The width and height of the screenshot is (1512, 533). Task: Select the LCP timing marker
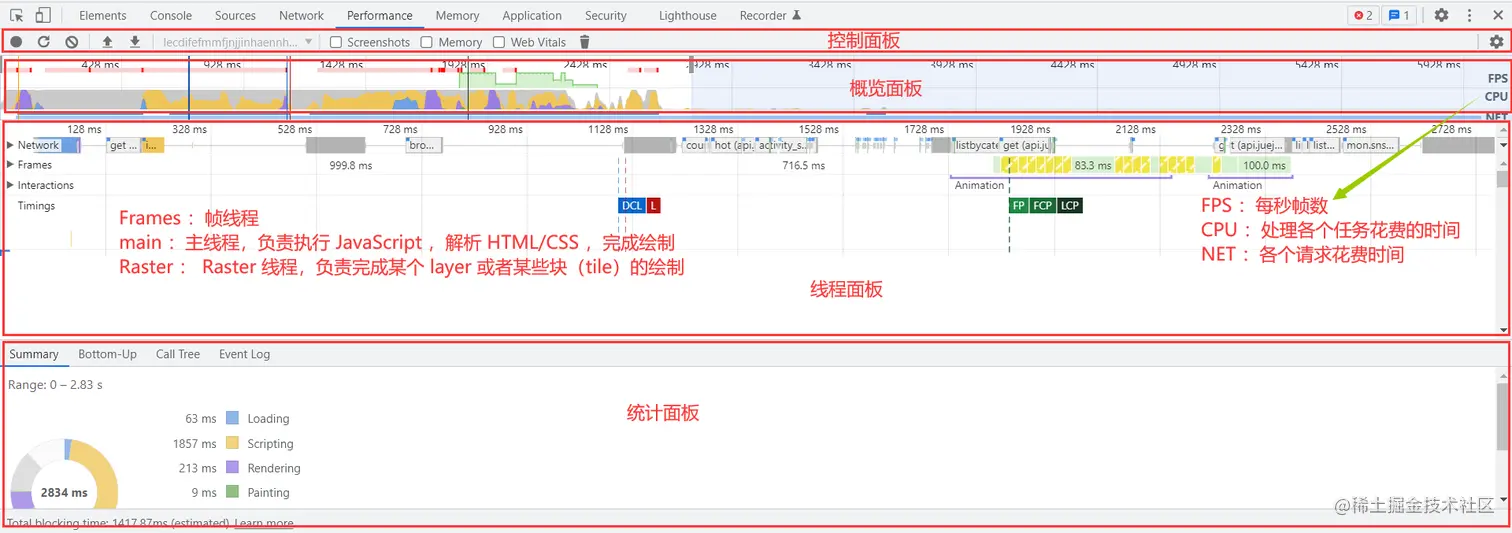[1070, 205]
